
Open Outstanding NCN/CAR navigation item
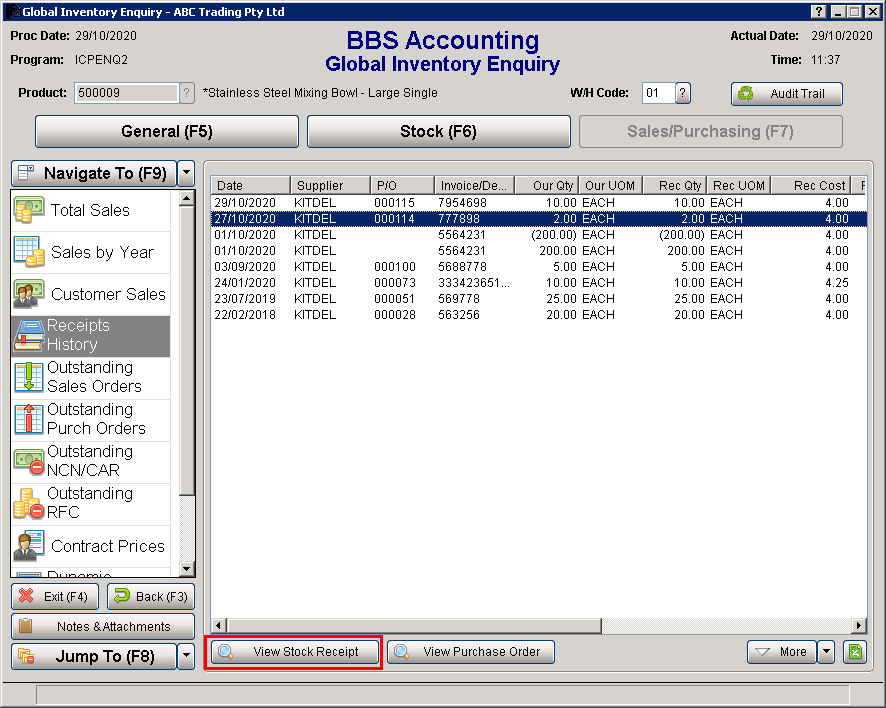click(x=90, y=461)
